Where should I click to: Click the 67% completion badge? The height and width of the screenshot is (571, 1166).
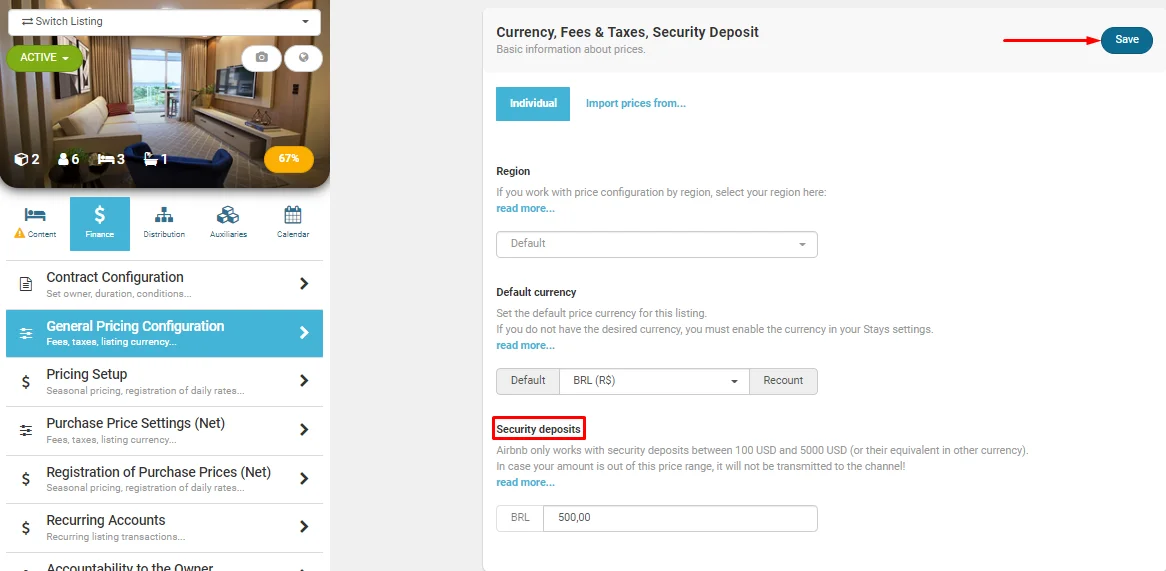point(289,159)
